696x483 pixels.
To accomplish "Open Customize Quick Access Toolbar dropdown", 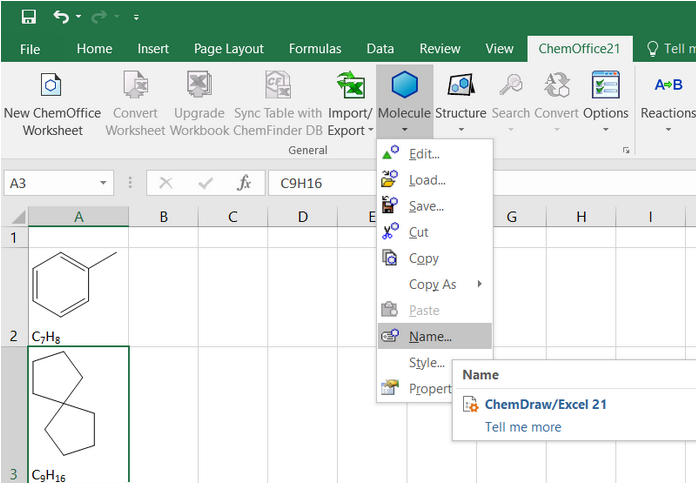I will (x=136, y=17).
